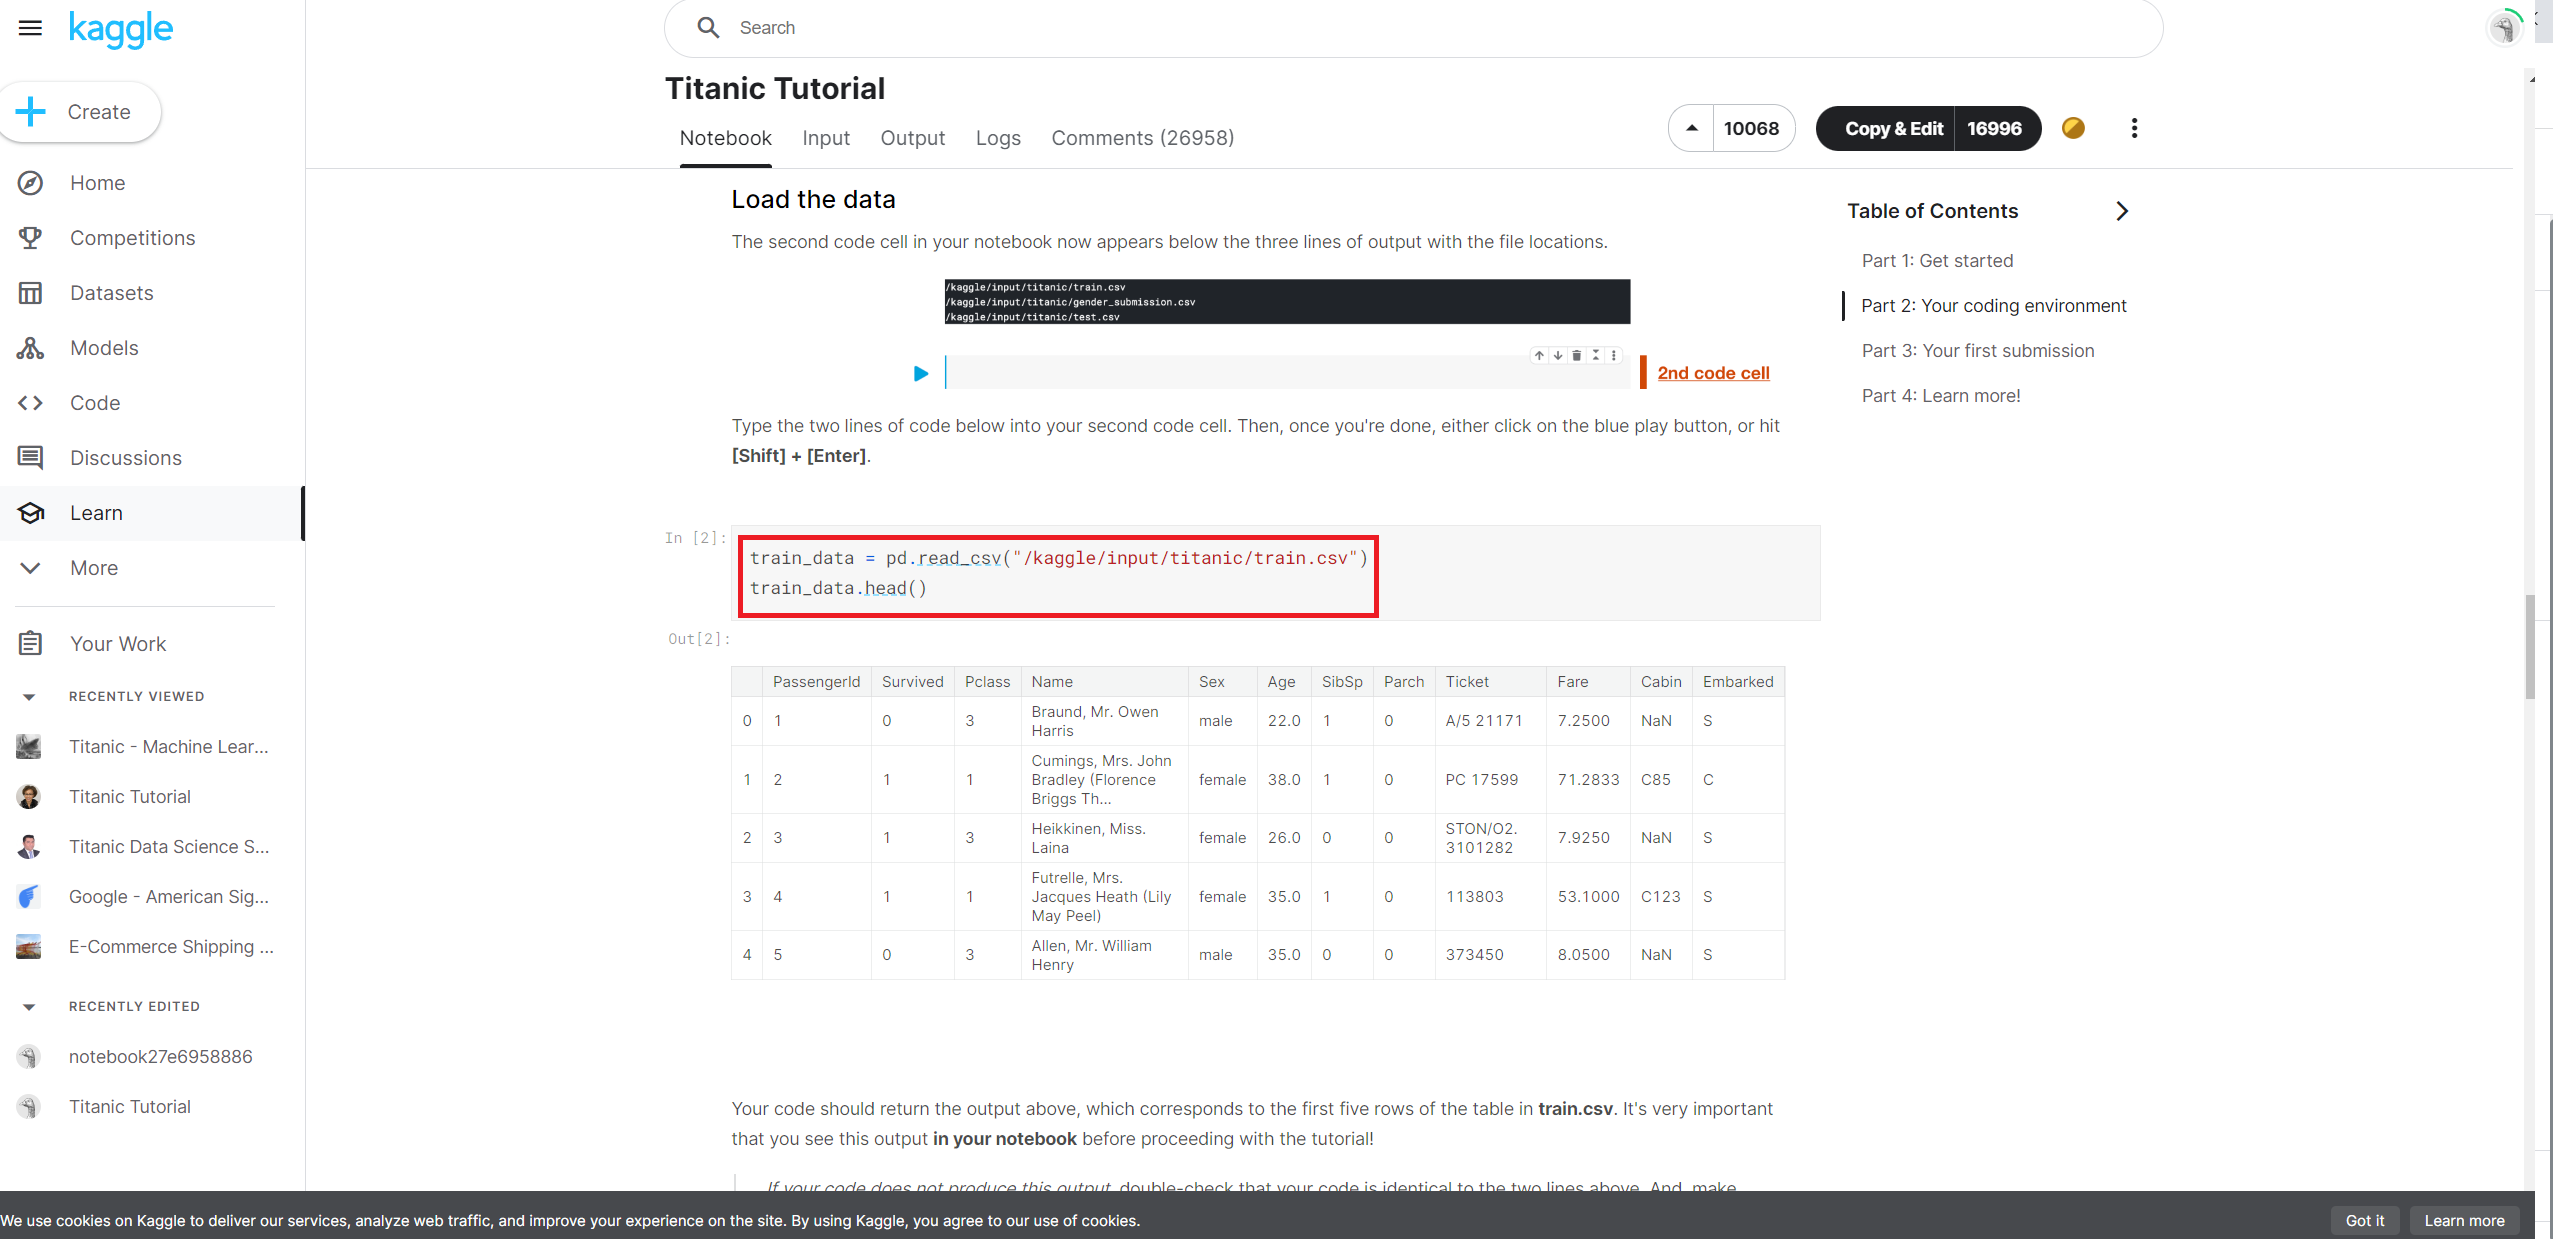The height and width of the screenshot is (1239, 2553).
Task: Click the Competitions trophy icon
Action: [30, 238]
